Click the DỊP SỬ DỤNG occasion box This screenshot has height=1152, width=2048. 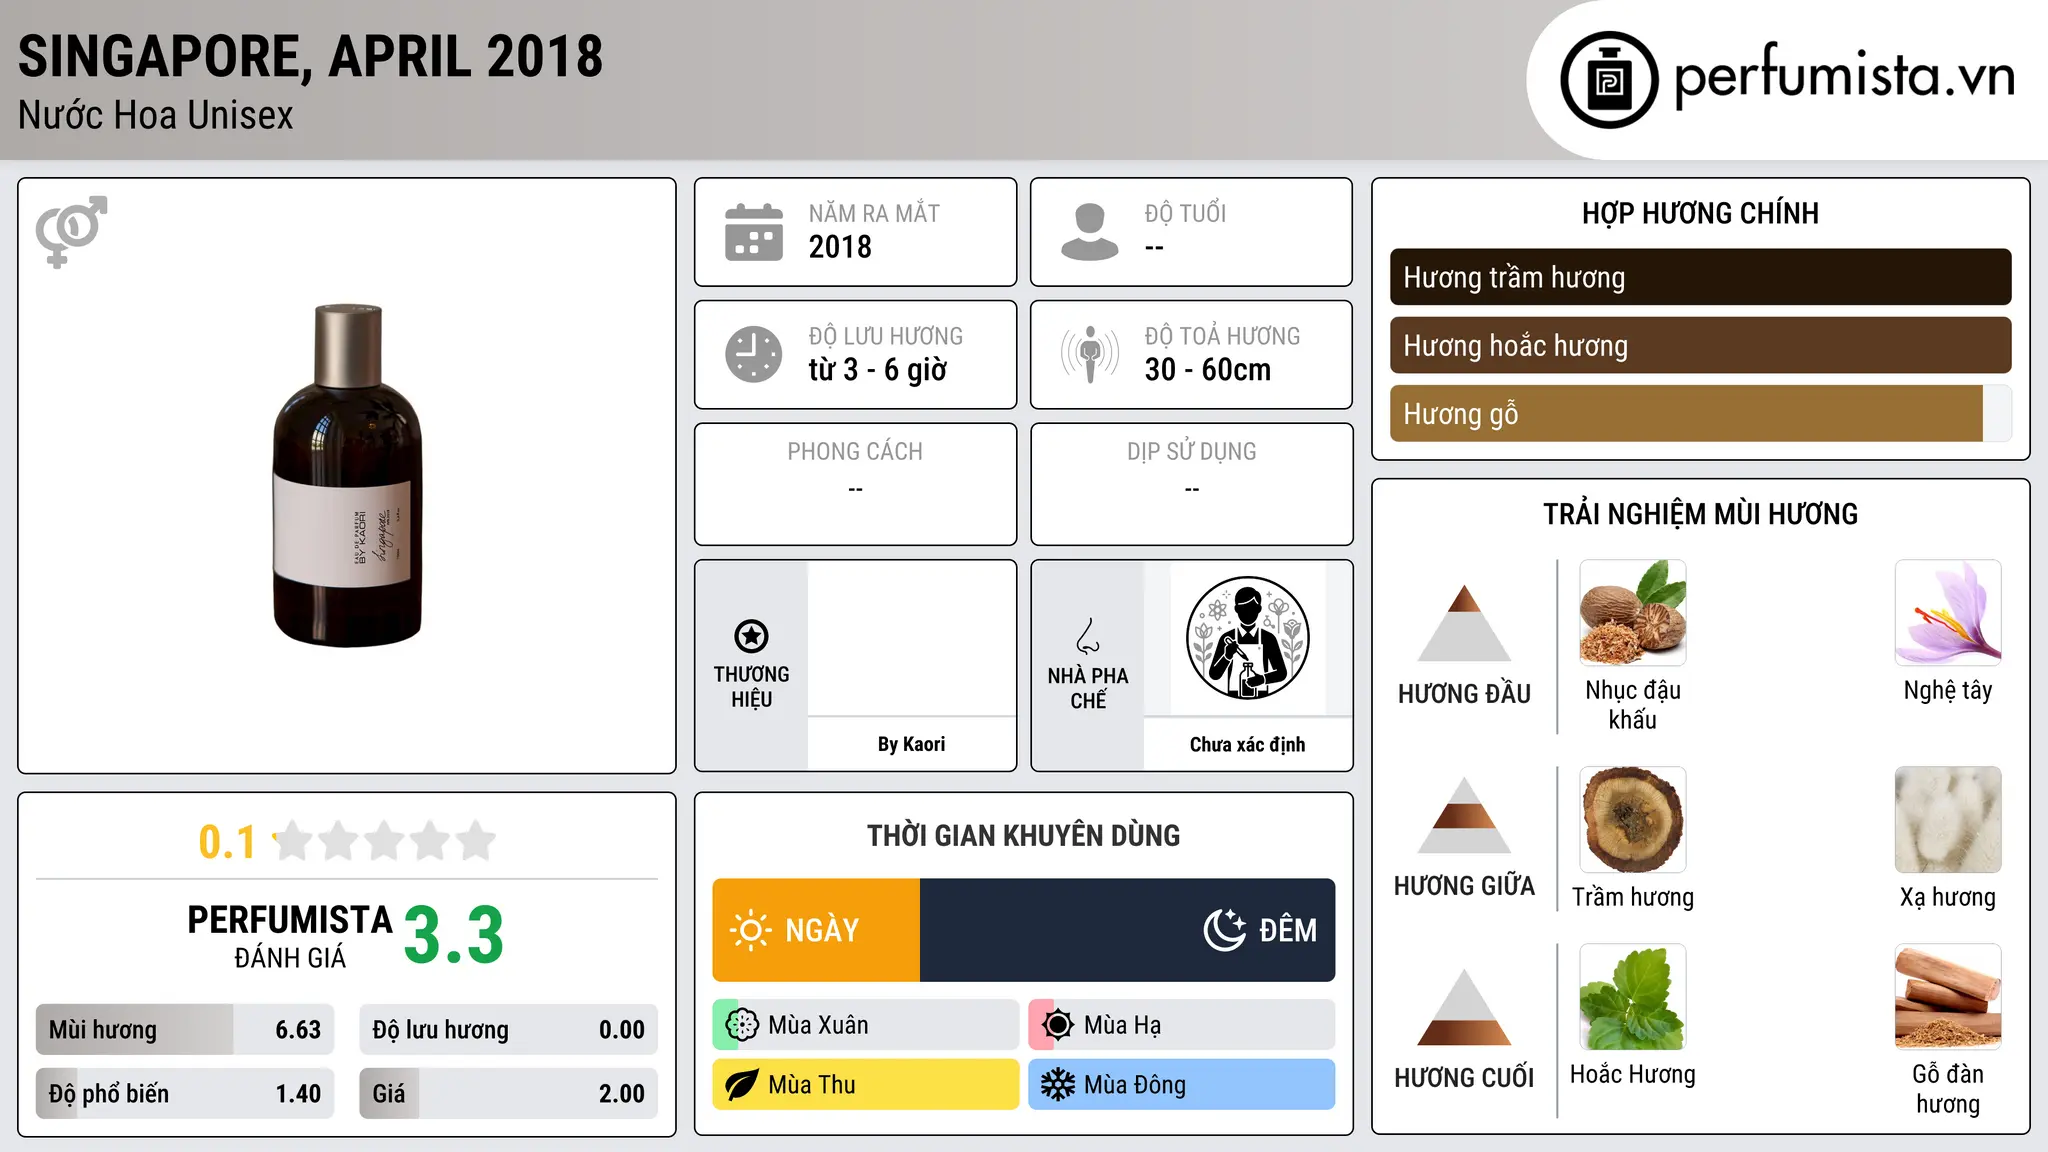coord(1192,484)
